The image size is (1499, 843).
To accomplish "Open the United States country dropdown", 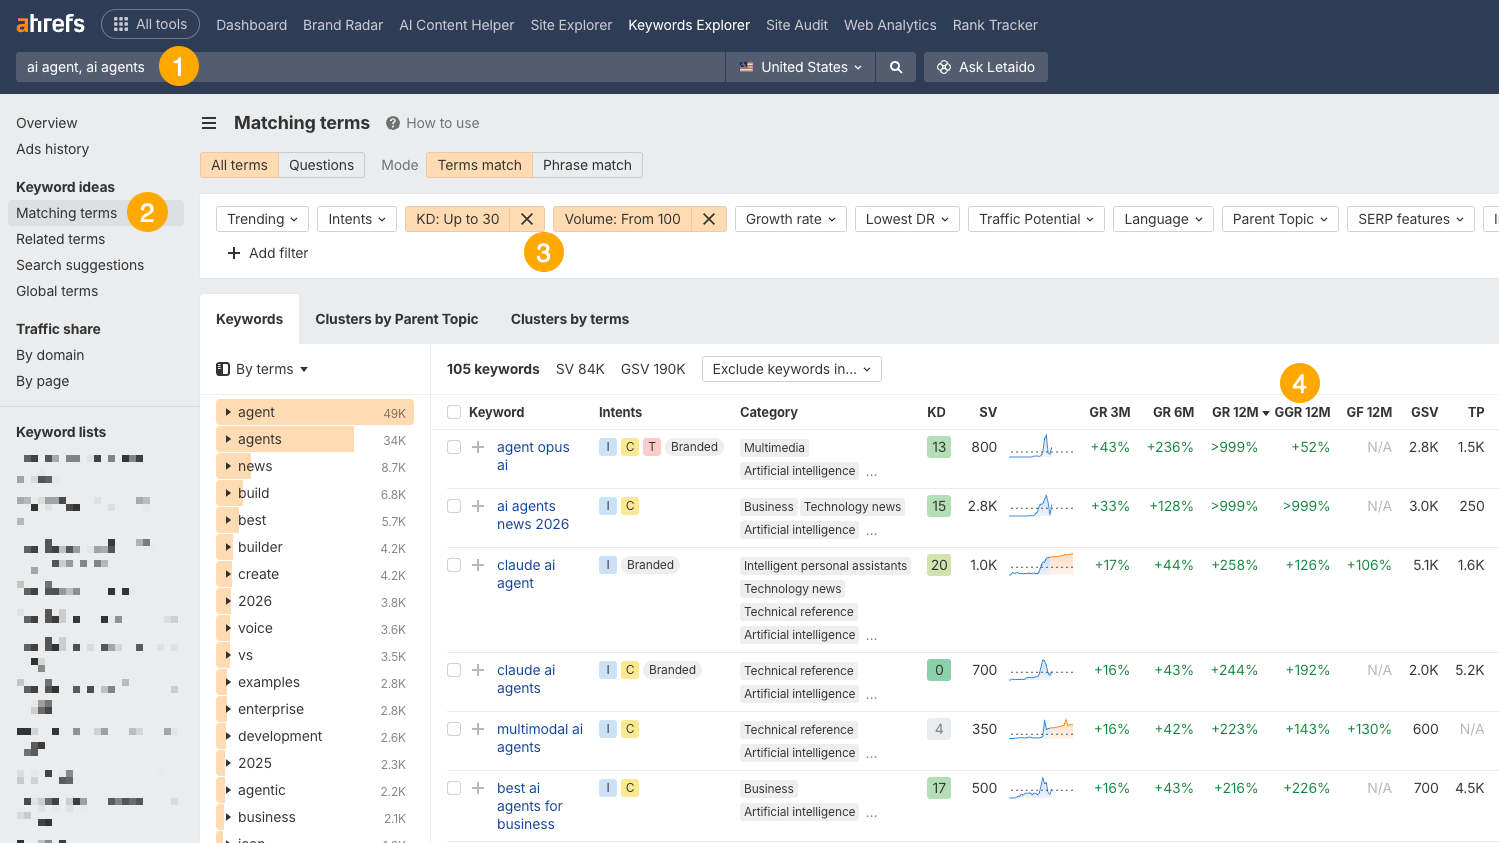I will [x=800, y=67].
